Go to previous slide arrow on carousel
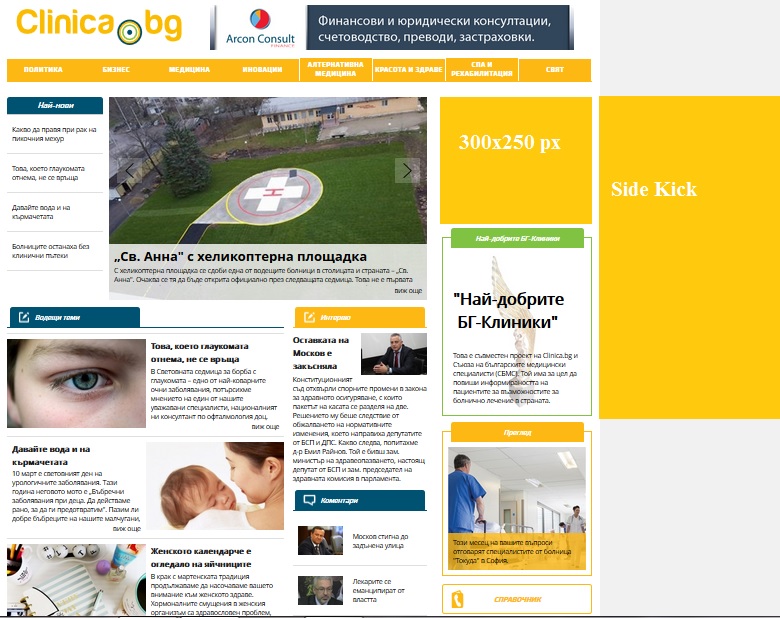Screen dimensions: 780x618 coord(129,170)
